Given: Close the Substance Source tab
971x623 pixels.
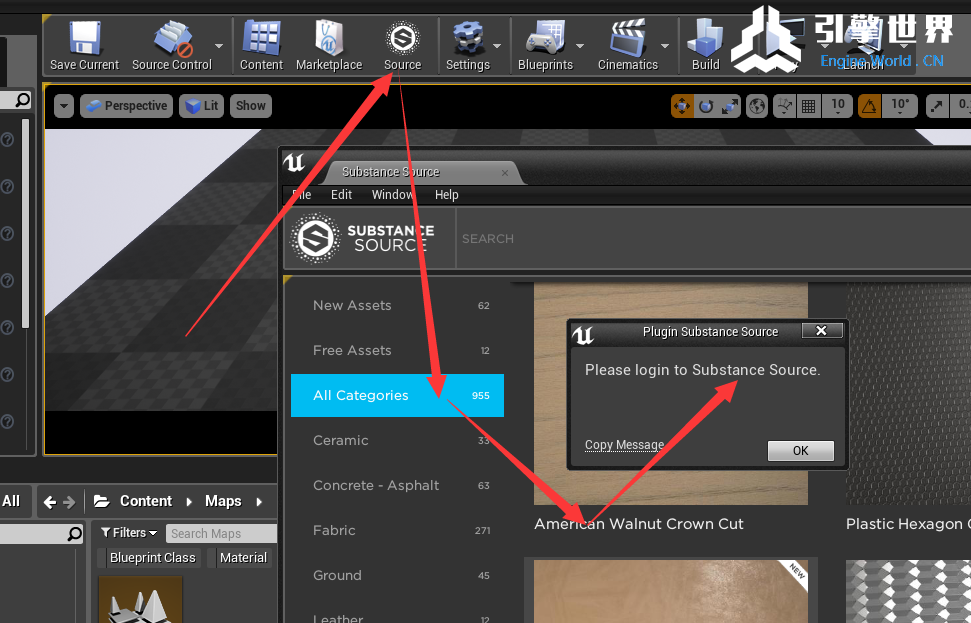Looking at the screenshot, I should point(505,173).
